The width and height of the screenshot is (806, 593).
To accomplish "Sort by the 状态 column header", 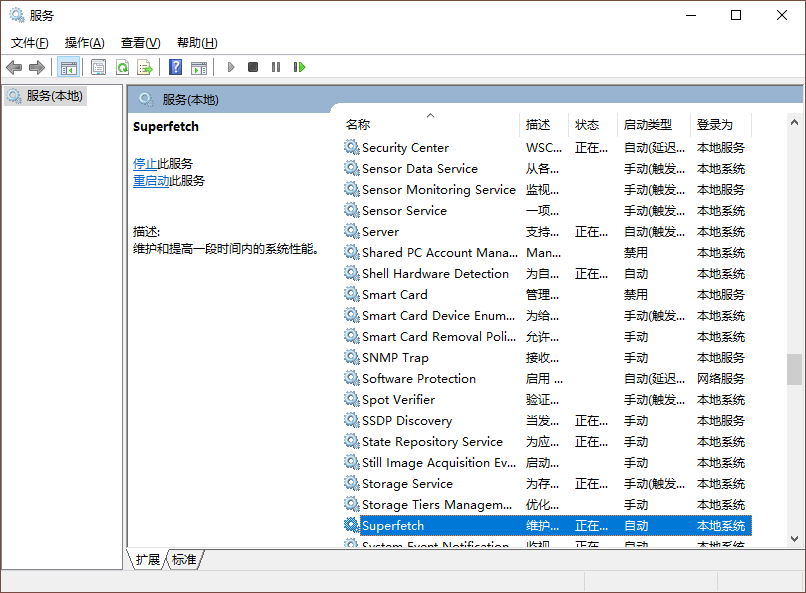I will pos(589,124).
